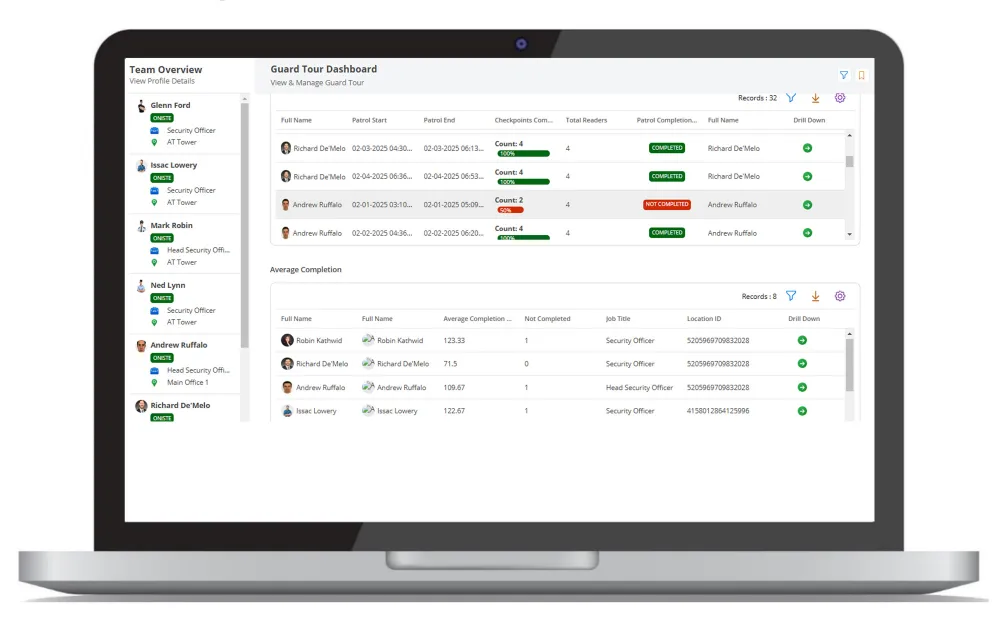Click the down arrow of the patrol table scrollbar

click(x=849, y=235)
